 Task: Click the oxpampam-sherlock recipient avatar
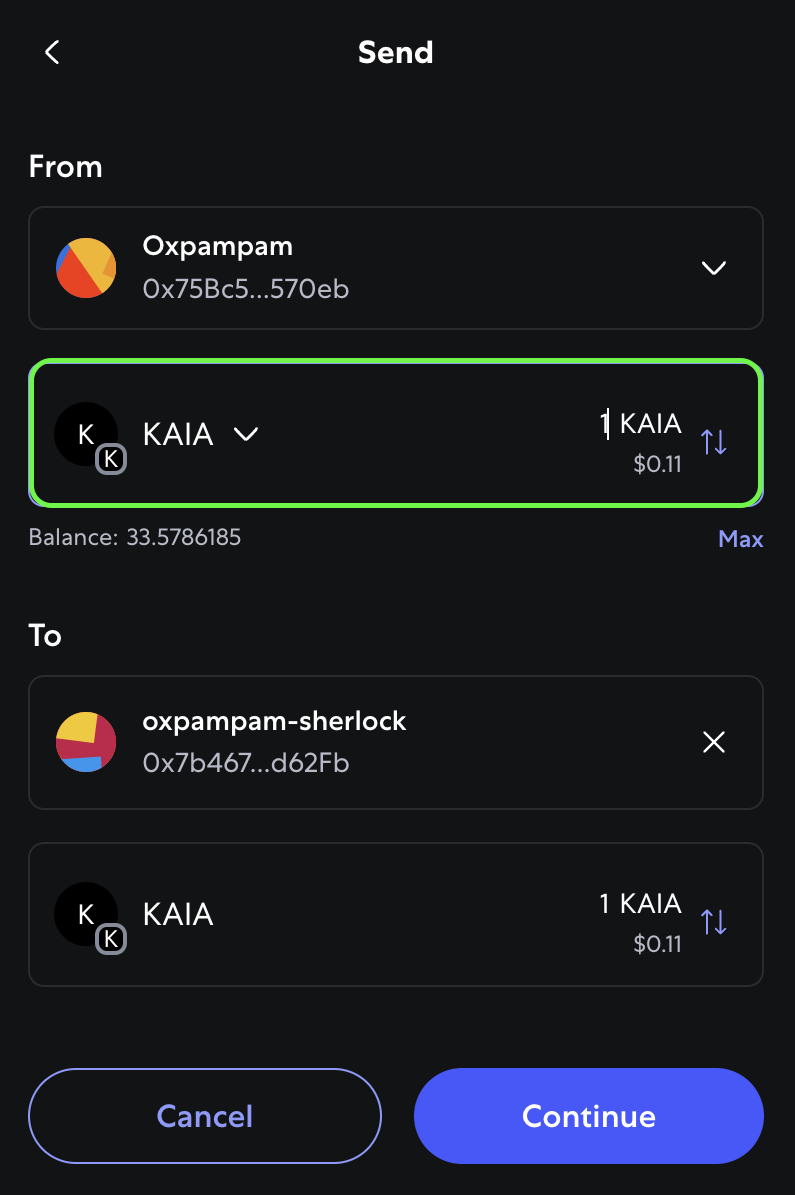(86, 742)
